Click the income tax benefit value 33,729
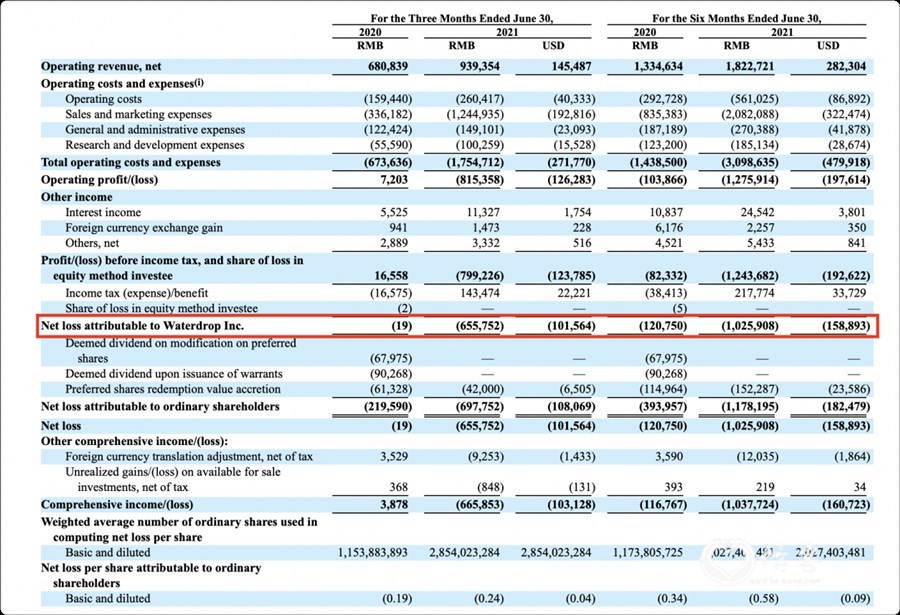 tap(849, 293)
